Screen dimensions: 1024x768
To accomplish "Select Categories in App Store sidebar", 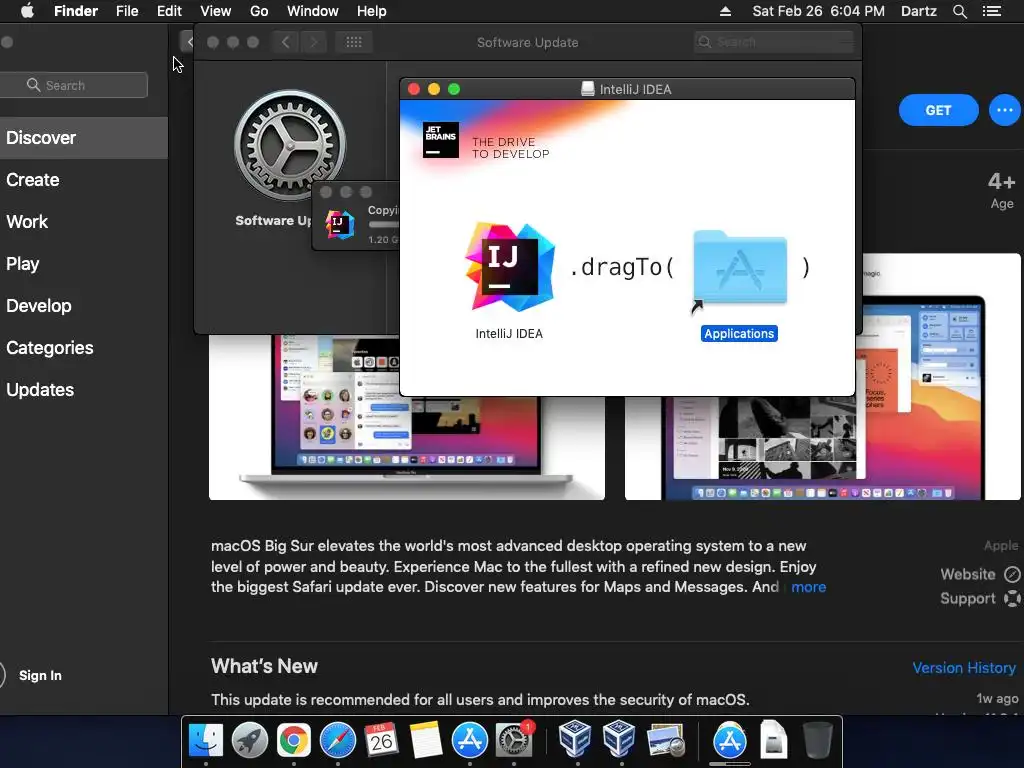I will pyautogui.click(x=84, y=347).
